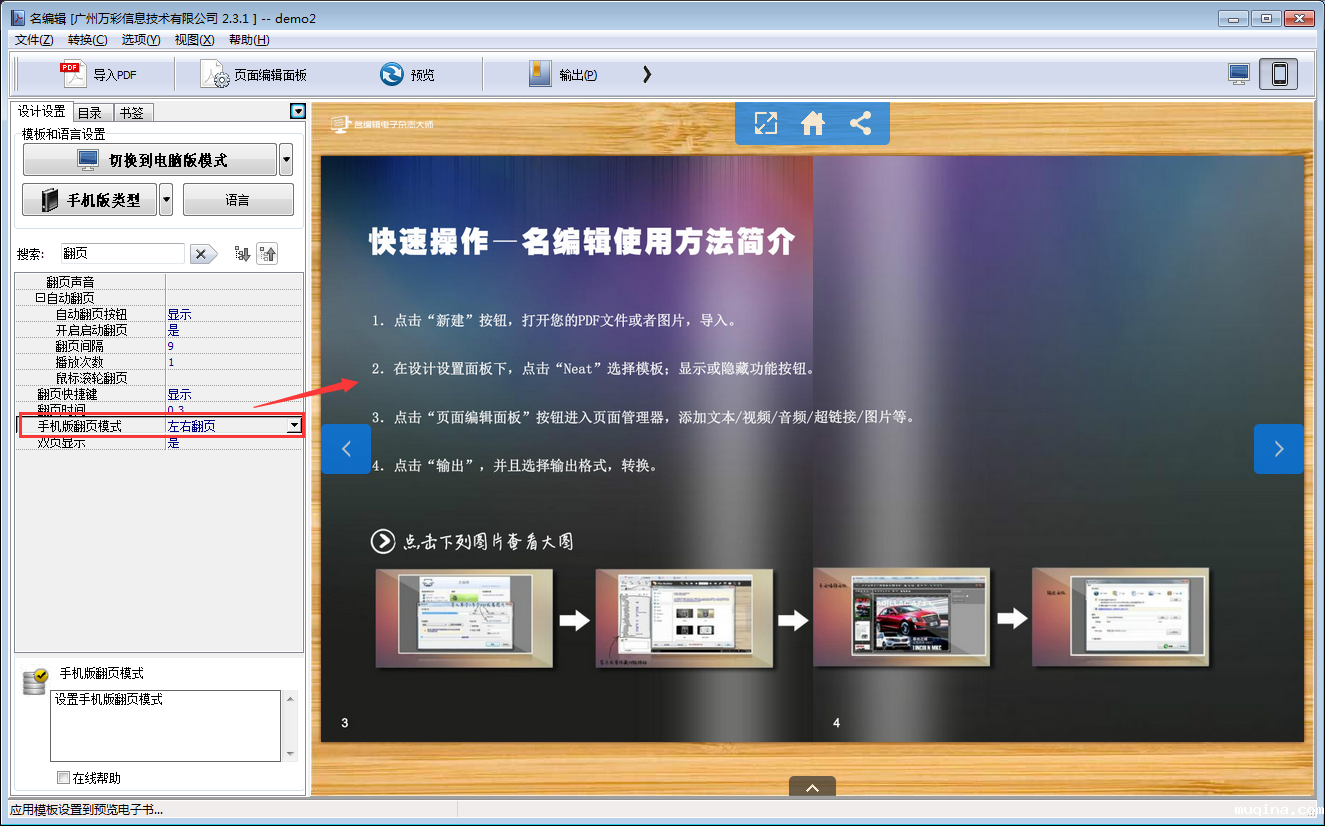Clear the search box with X button
Viewport: 1325px width, 826px height.
pyautogui.click(x=203, y=254)
